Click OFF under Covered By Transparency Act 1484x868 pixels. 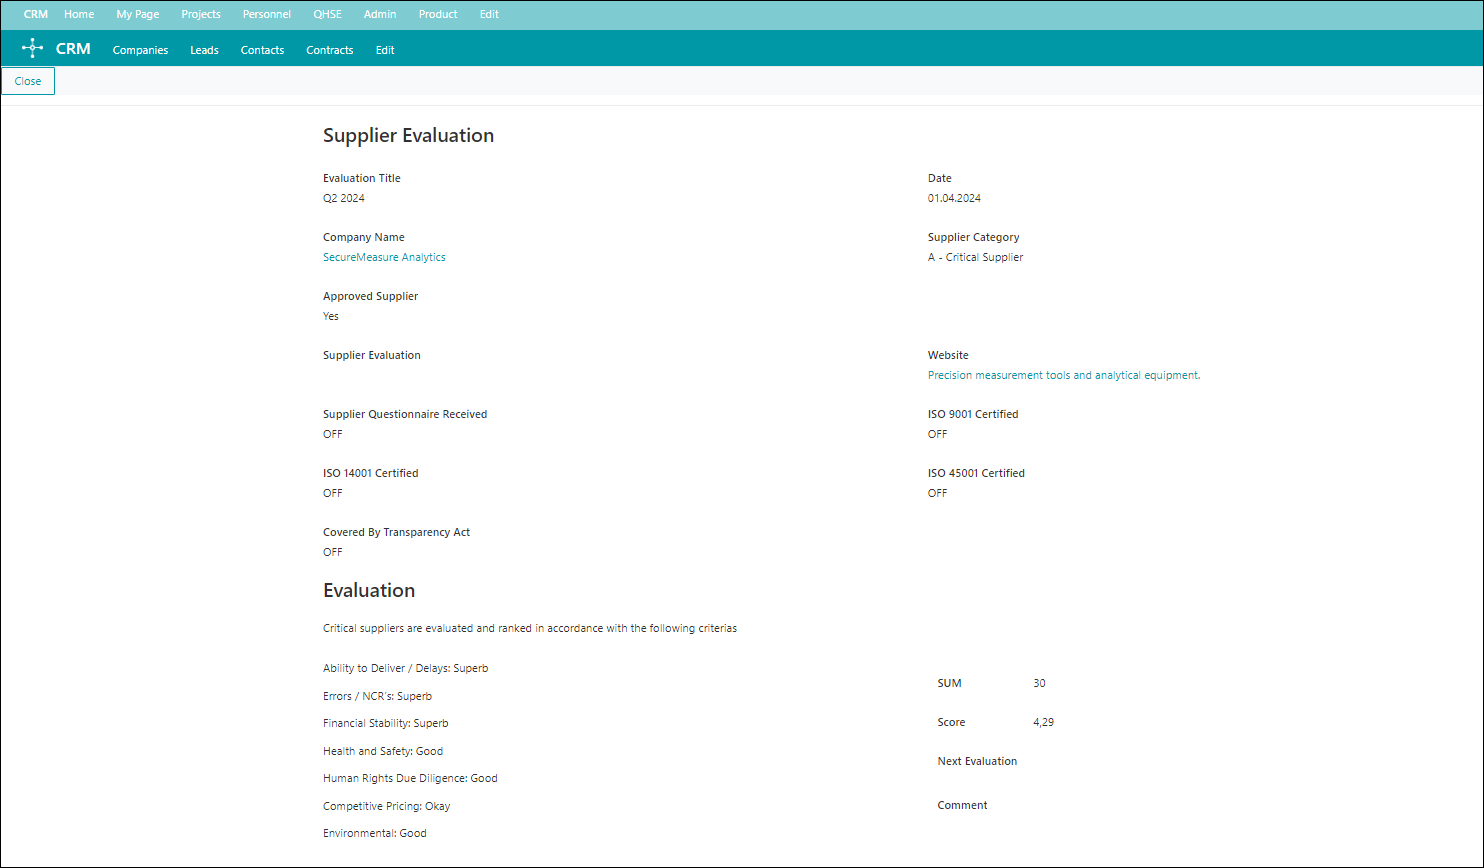pyautogui.click(x=332, y=552)
